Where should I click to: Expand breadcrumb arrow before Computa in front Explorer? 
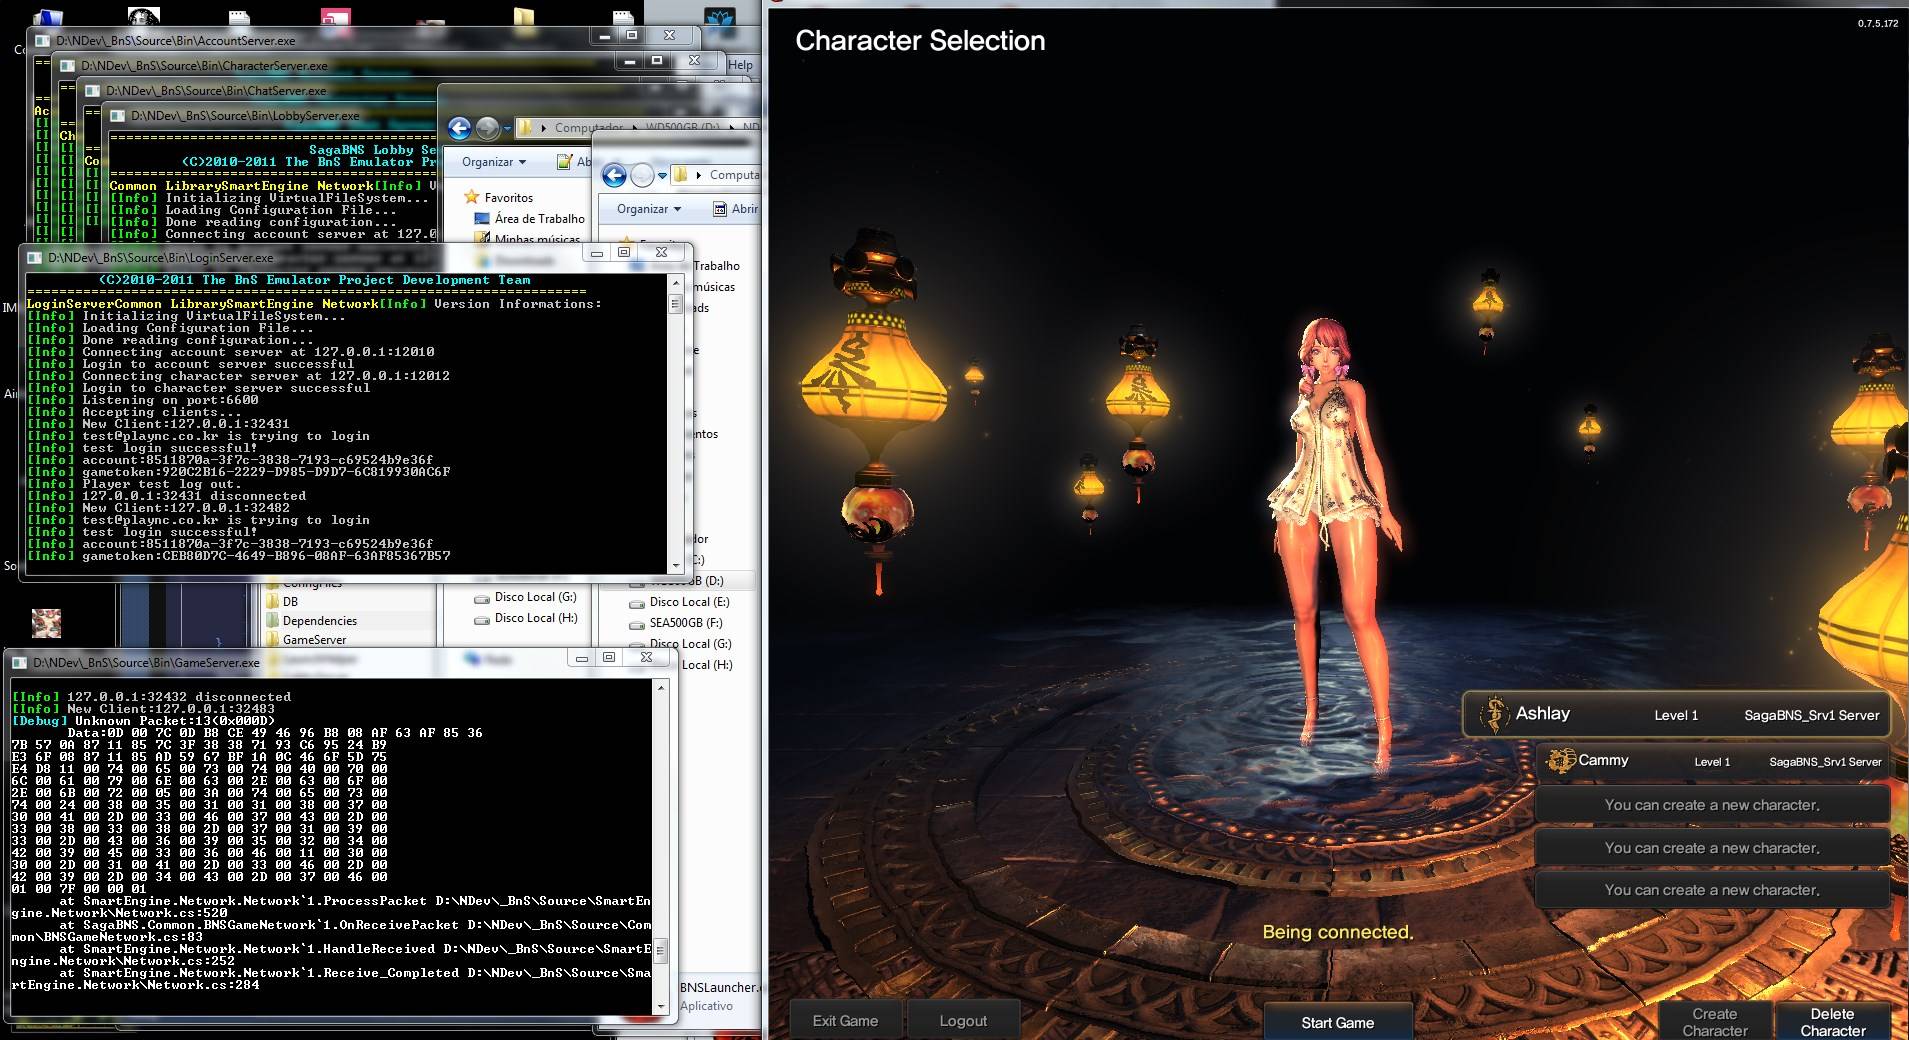699,175
